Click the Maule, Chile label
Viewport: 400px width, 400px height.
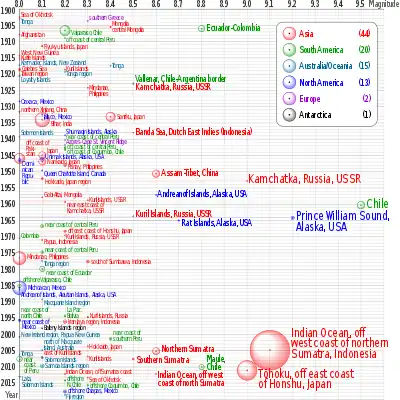(215, 363)
